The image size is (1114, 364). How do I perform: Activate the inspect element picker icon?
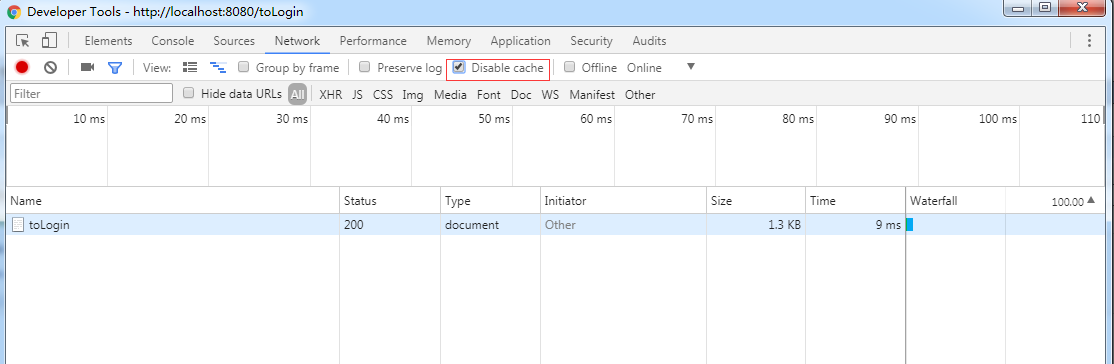tap(23, 41)
